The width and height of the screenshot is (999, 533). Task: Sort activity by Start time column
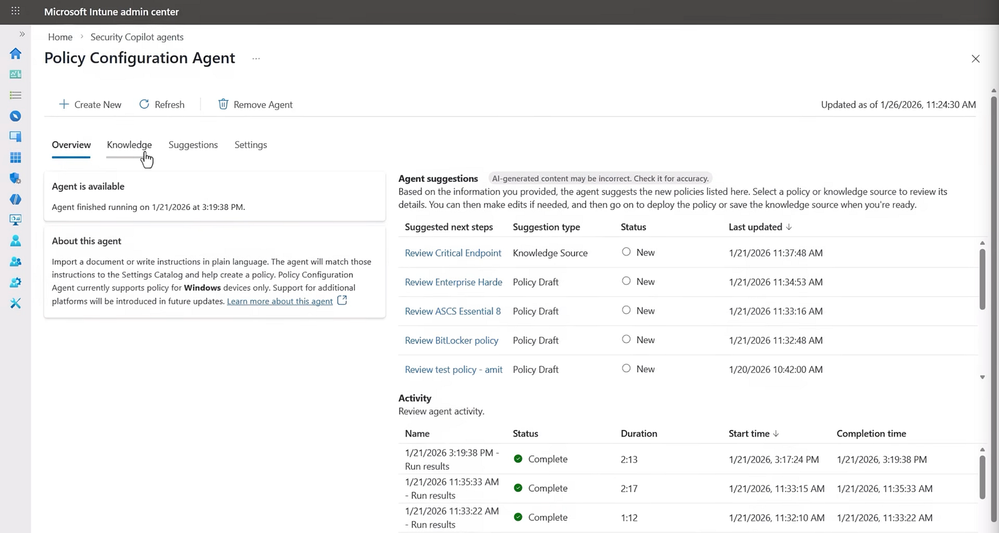pyautogui.click(x=753, y=434)
